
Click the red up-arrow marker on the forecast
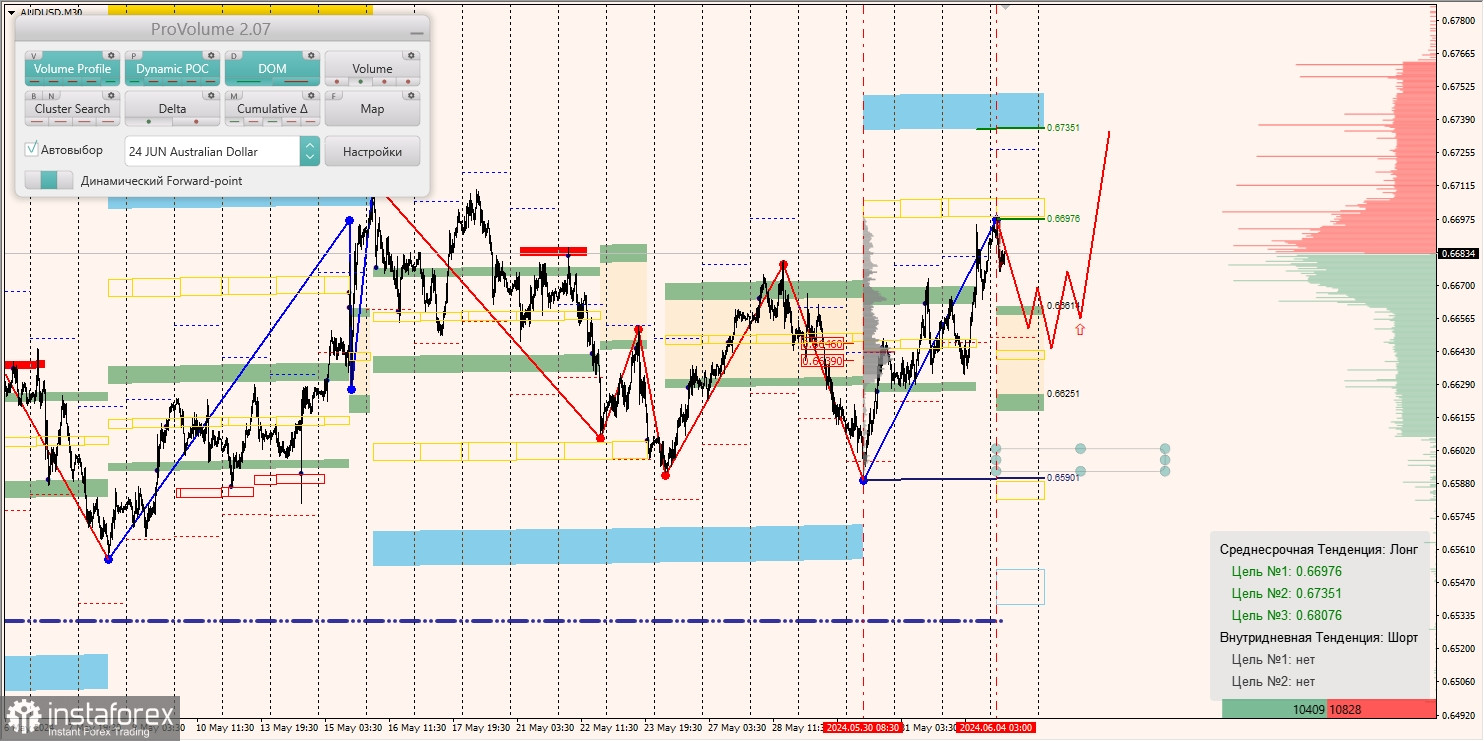point(1080,327)
